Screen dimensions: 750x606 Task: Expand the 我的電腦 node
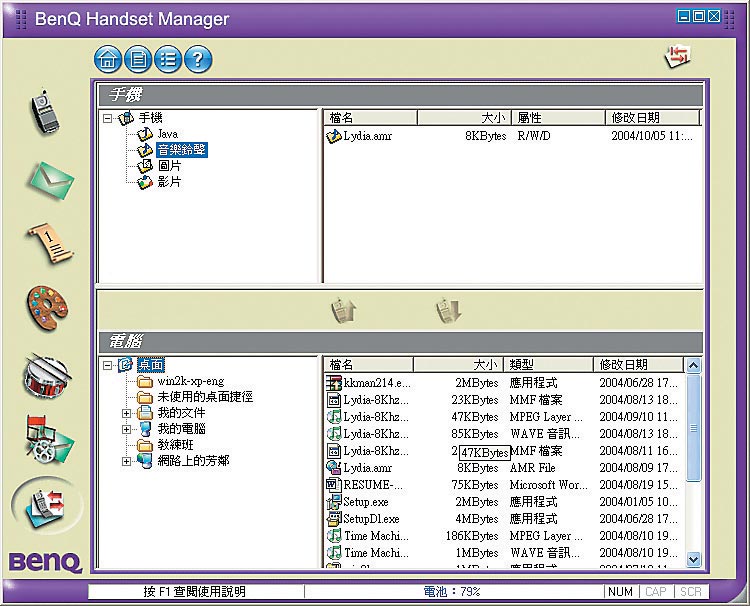pos(126,429)
